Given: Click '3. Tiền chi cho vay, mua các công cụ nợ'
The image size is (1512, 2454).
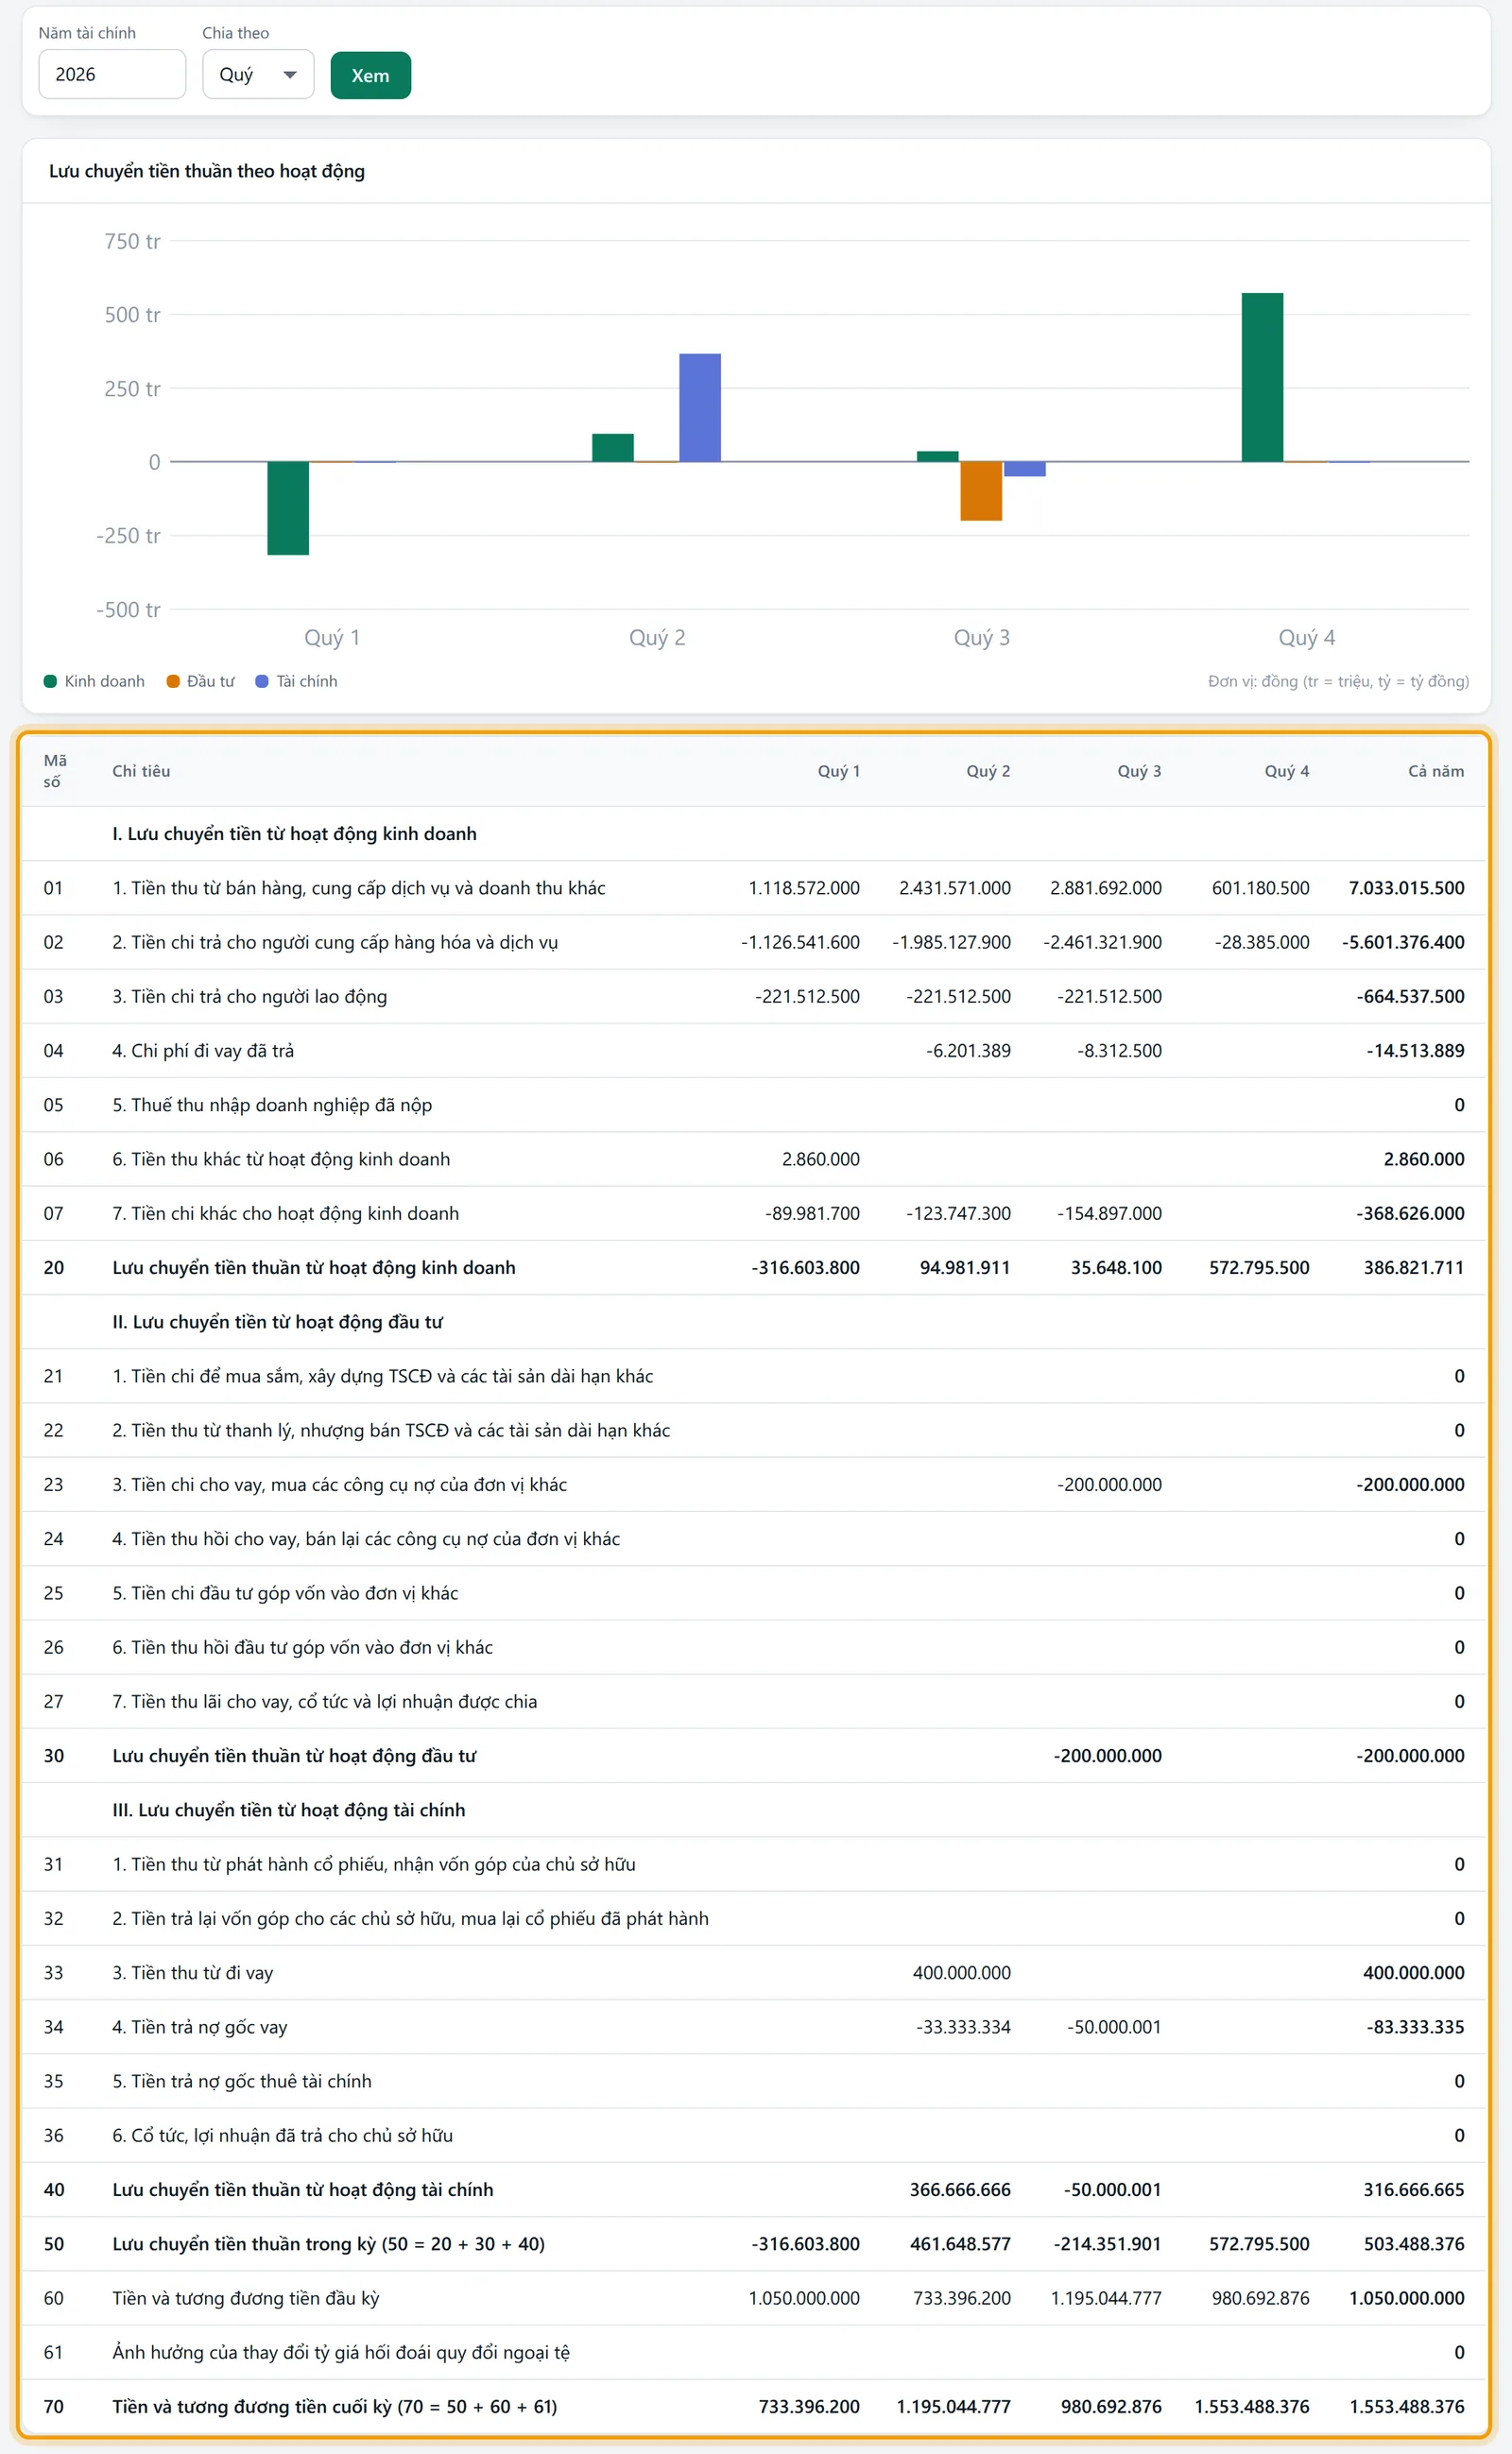Looking at the screenshot, I should (339, 1485).
